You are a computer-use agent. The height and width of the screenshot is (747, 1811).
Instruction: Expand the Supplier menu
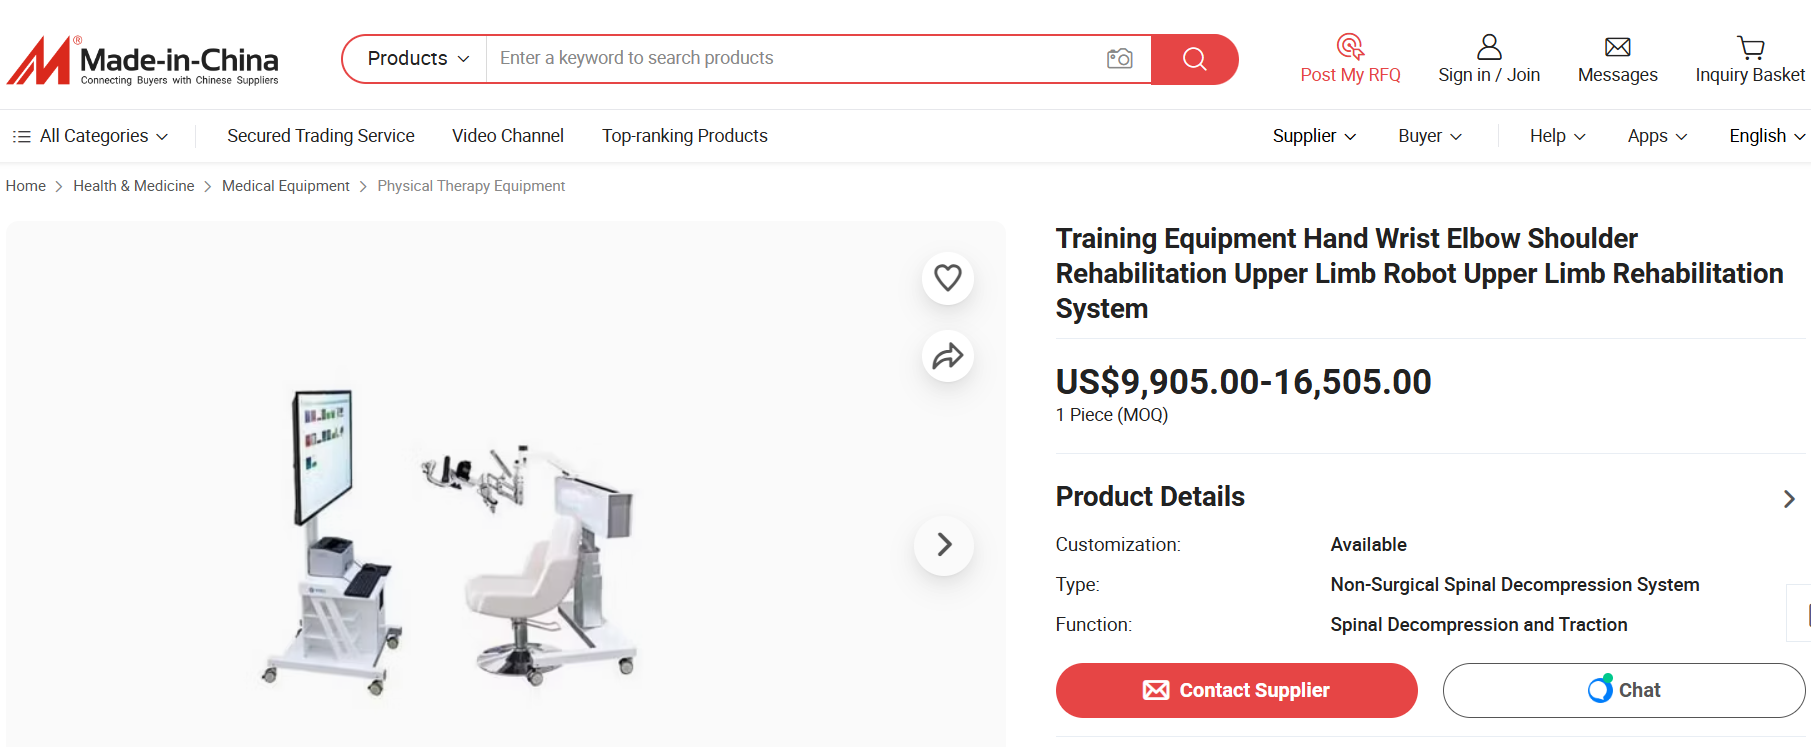point(1313,136)
